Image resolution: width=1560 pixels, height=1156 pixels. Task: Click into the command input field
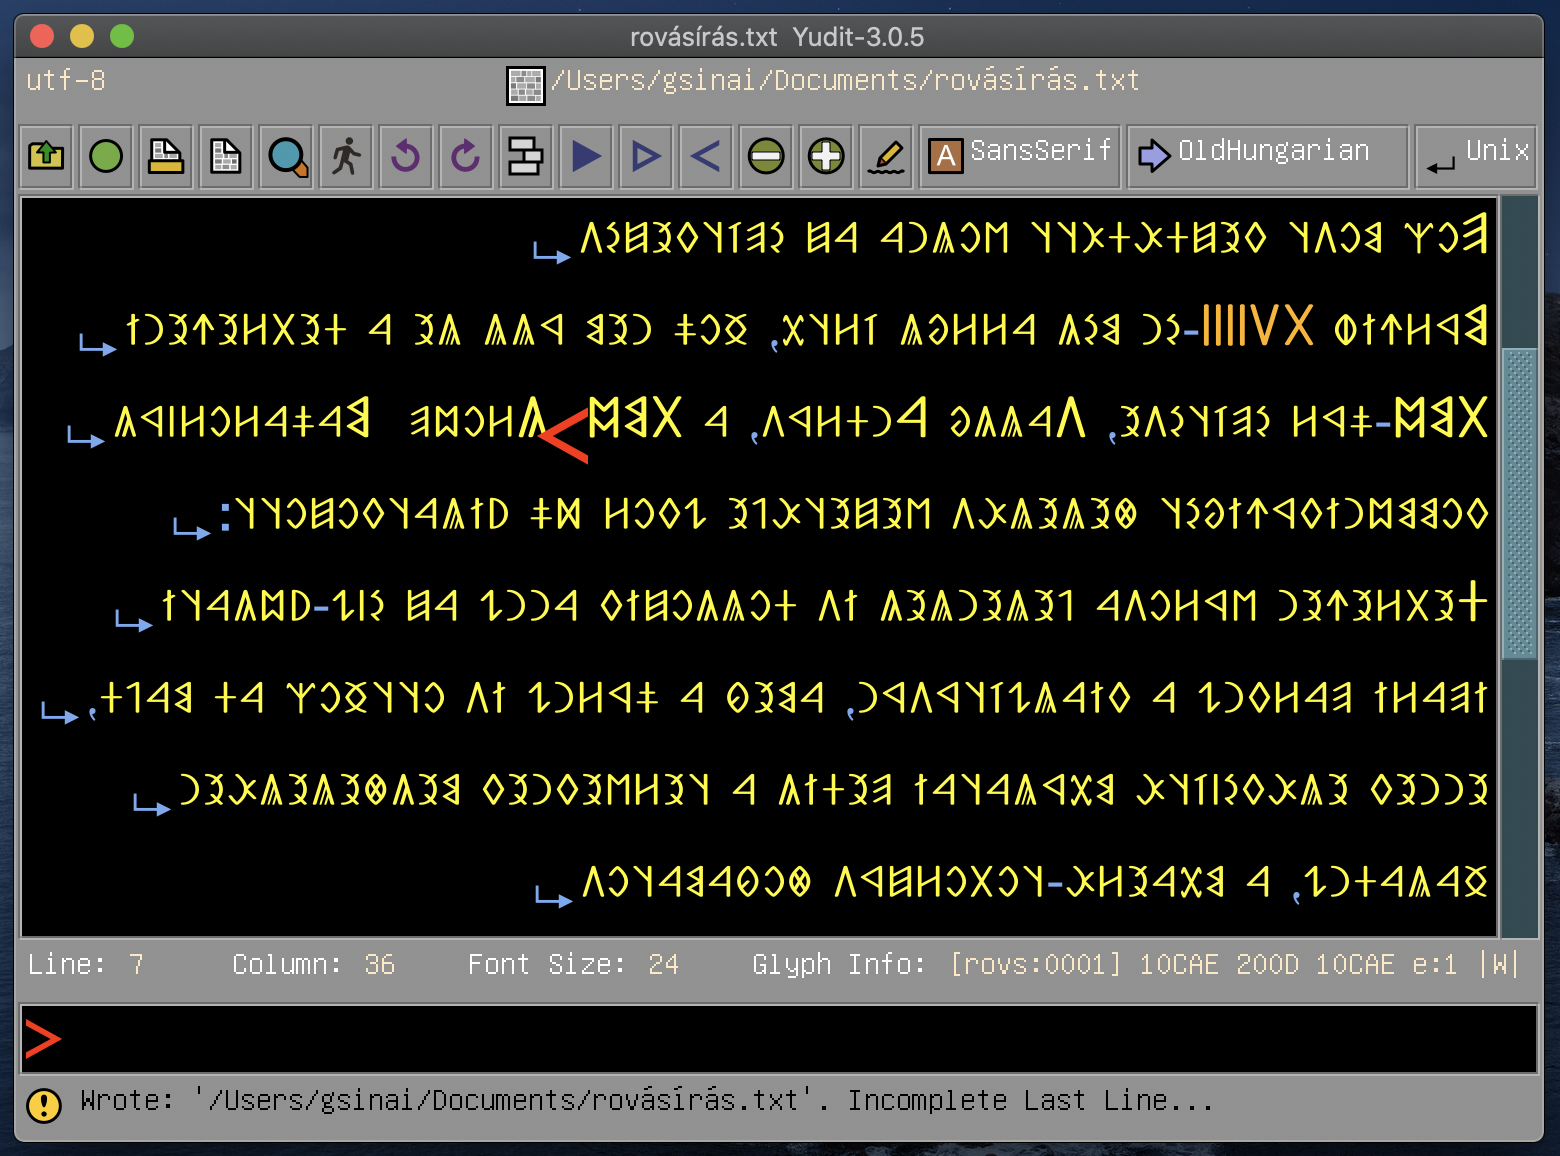point(780,1039)
